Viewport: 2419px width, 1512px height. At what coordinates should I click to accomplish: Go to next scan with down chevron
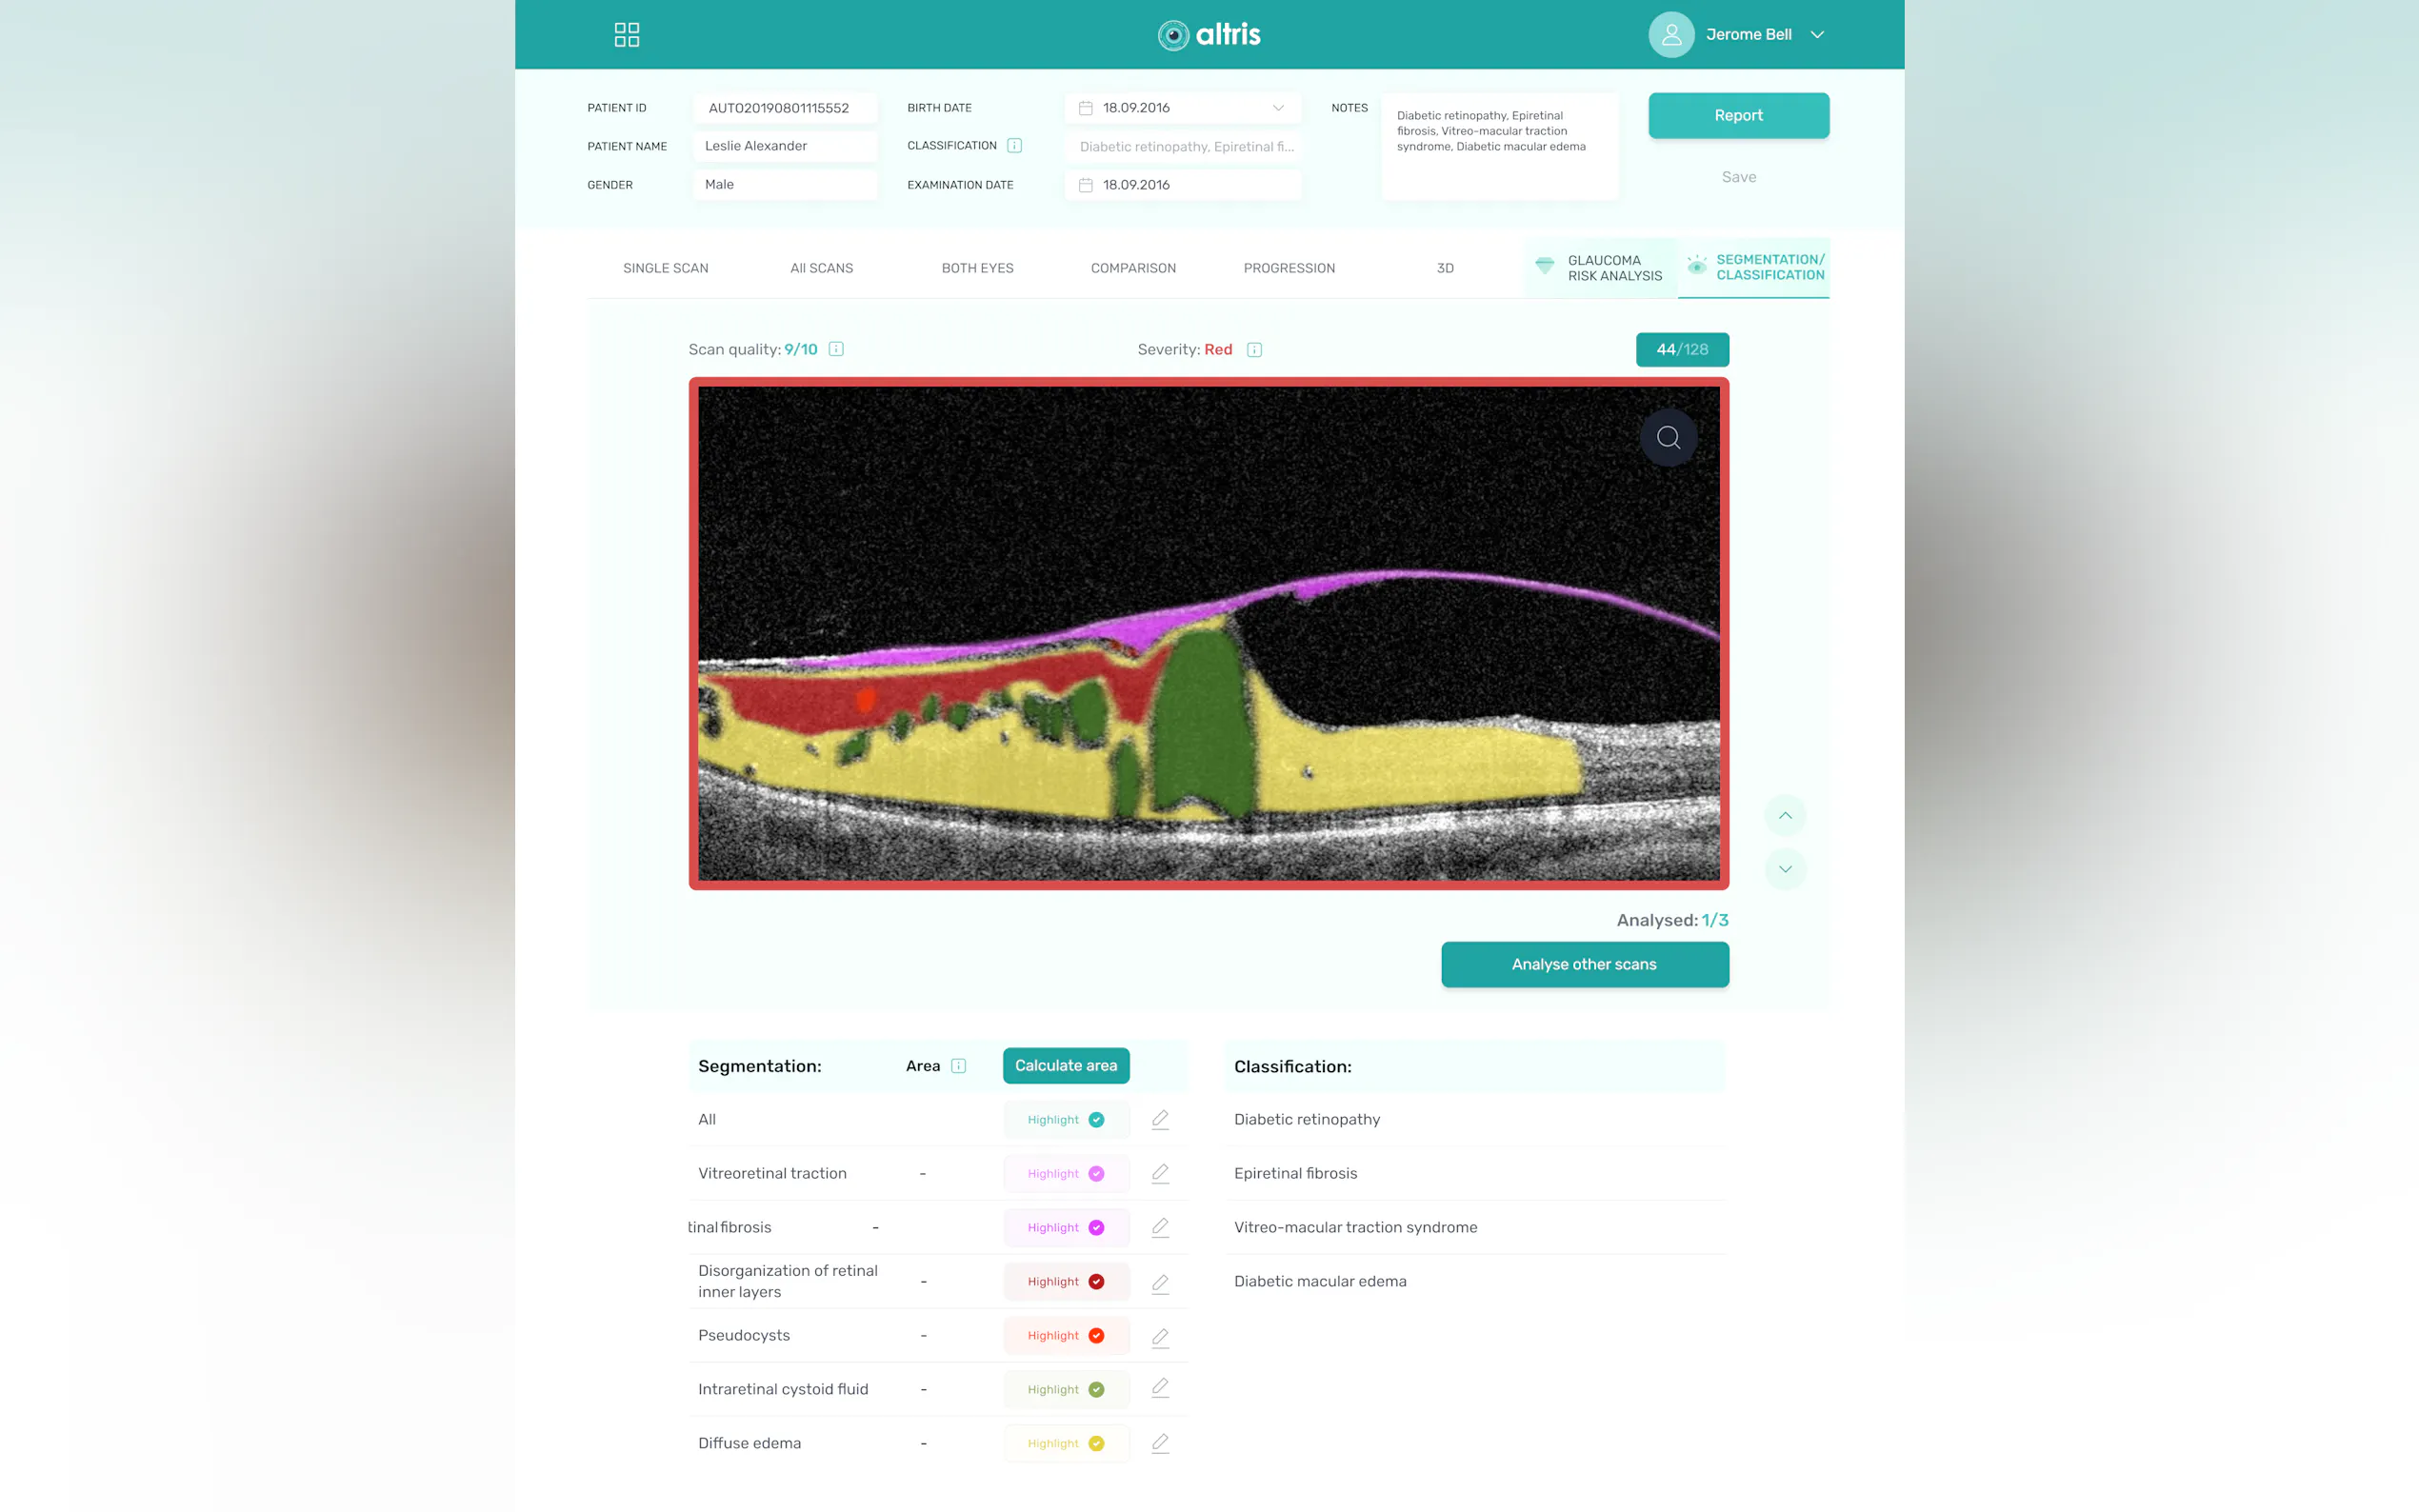1784,869
